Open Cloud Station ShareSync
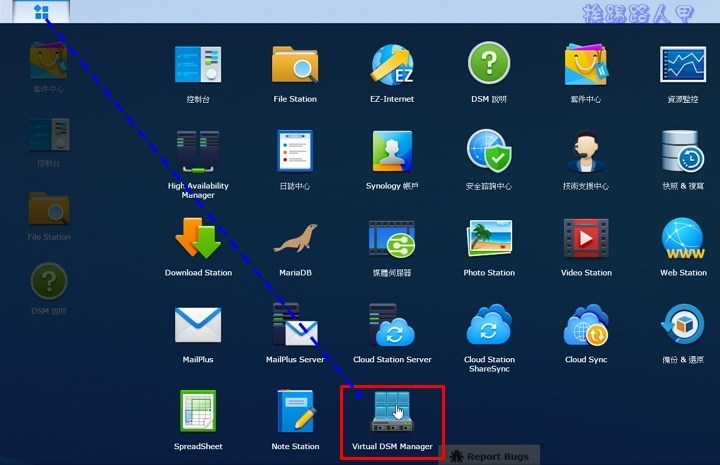The width and height of the screenshot is (720, 465). coord(489,324)
